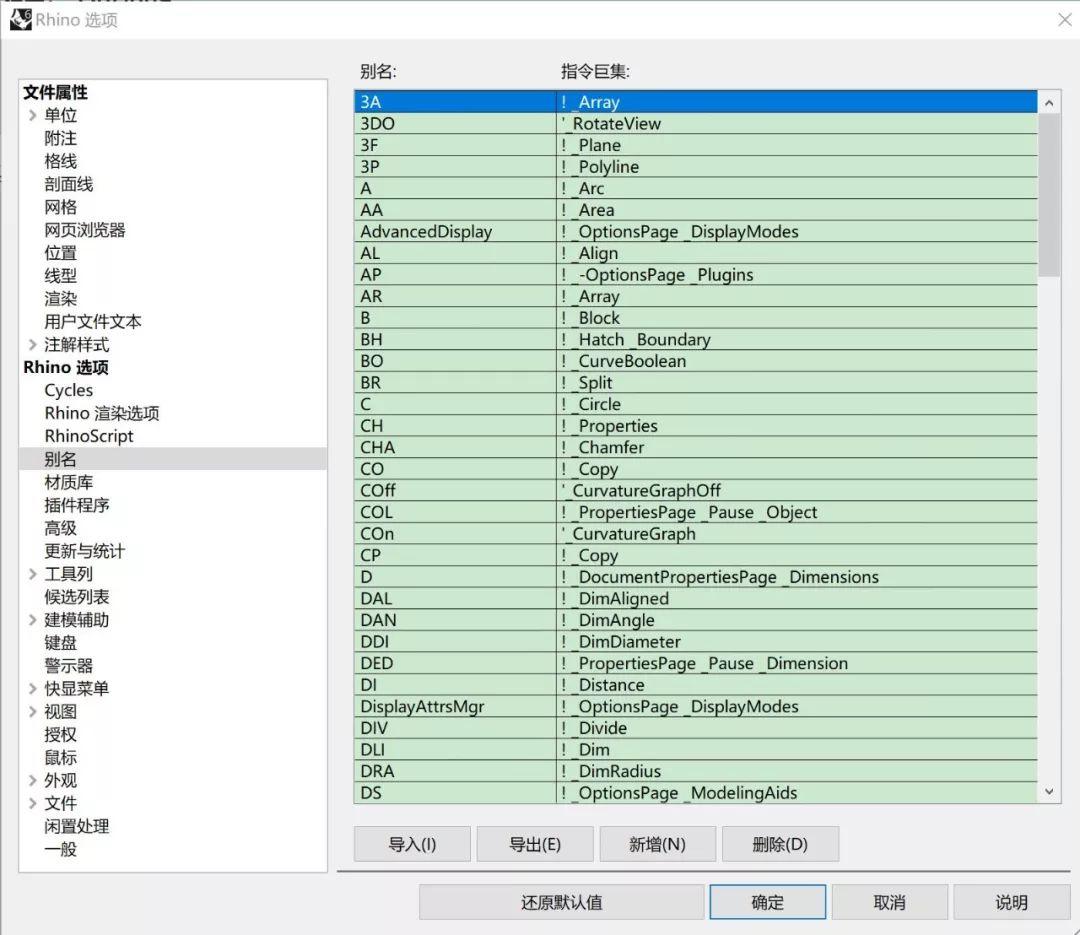Click the AdvancedDisplay alias cell

point(455,232)
